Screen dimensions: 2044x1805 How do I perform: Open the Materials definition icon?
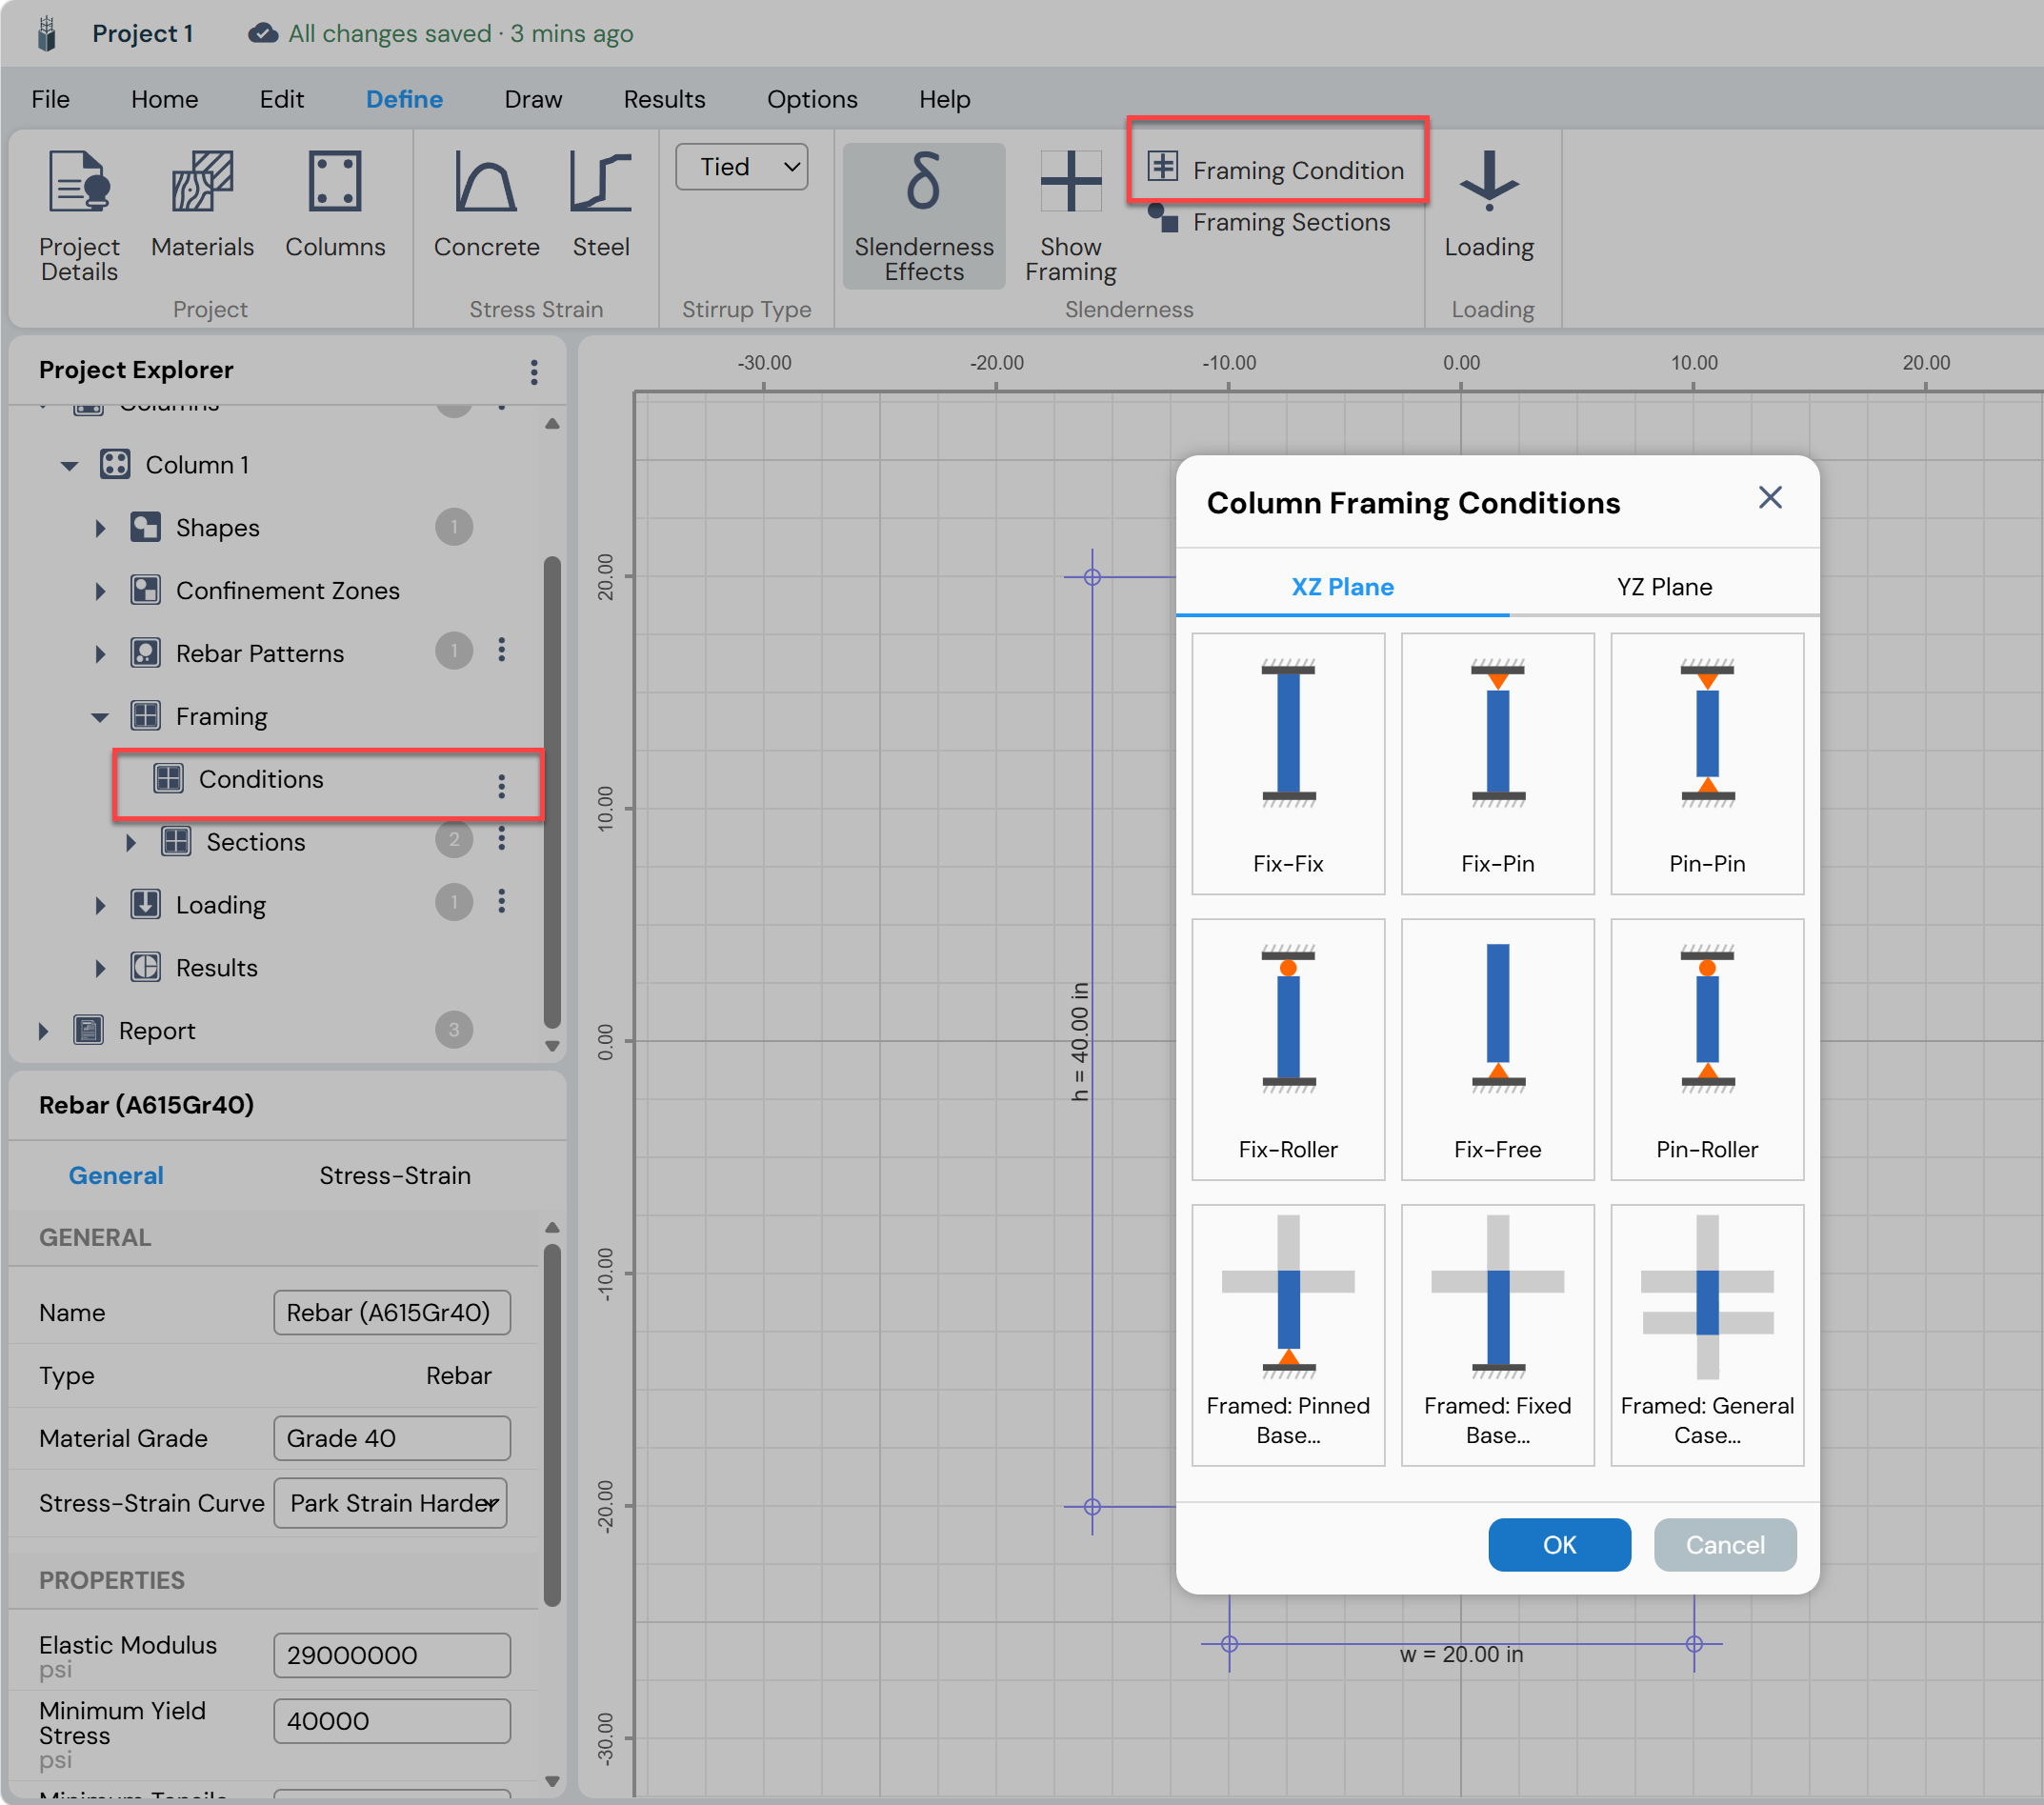tap(202, 203)
